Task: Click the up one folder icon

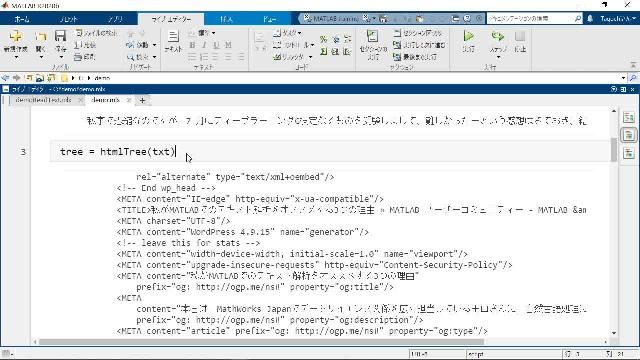Action: click(29, 78)
